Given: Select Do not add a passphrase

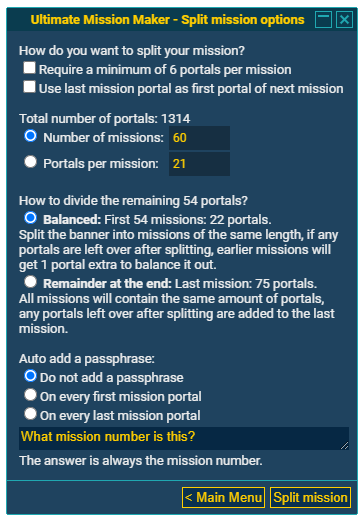Looking at the screenshot, I should tap(31, 376).
